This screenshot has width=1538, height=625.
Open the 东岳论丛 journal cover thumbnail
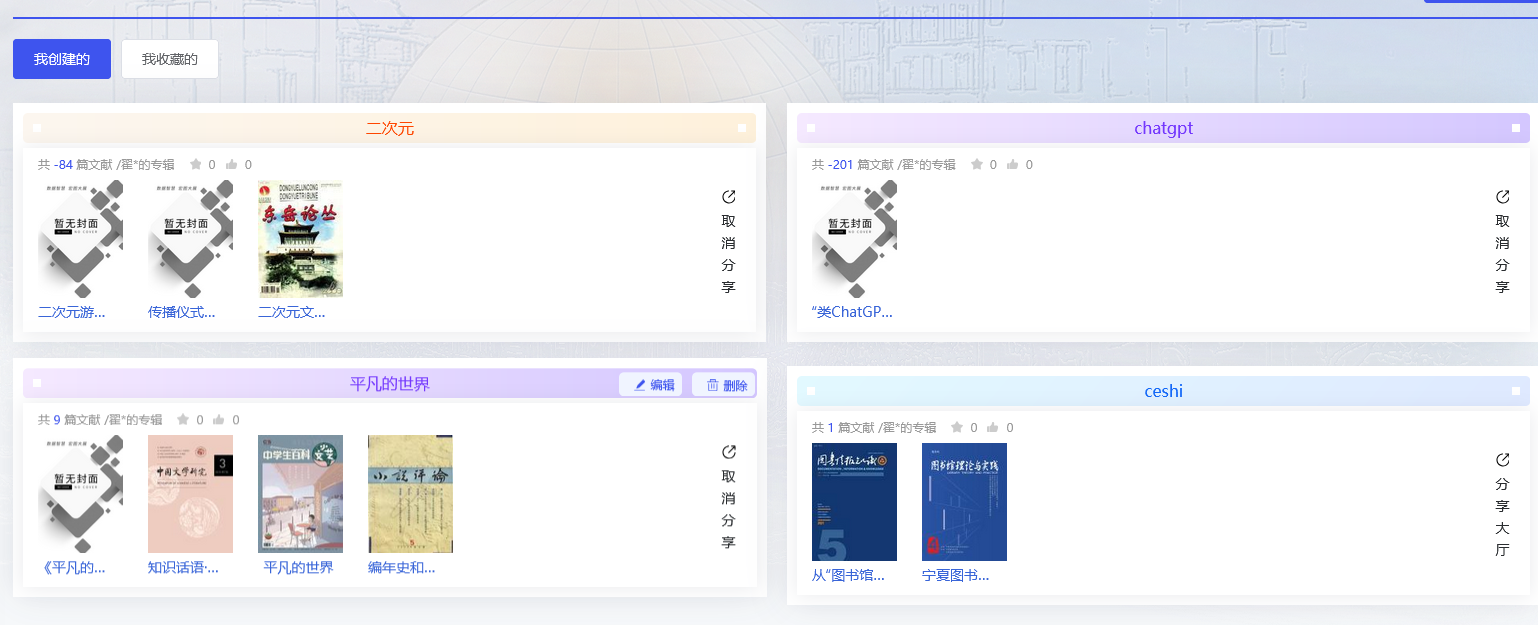coord(300,238)
